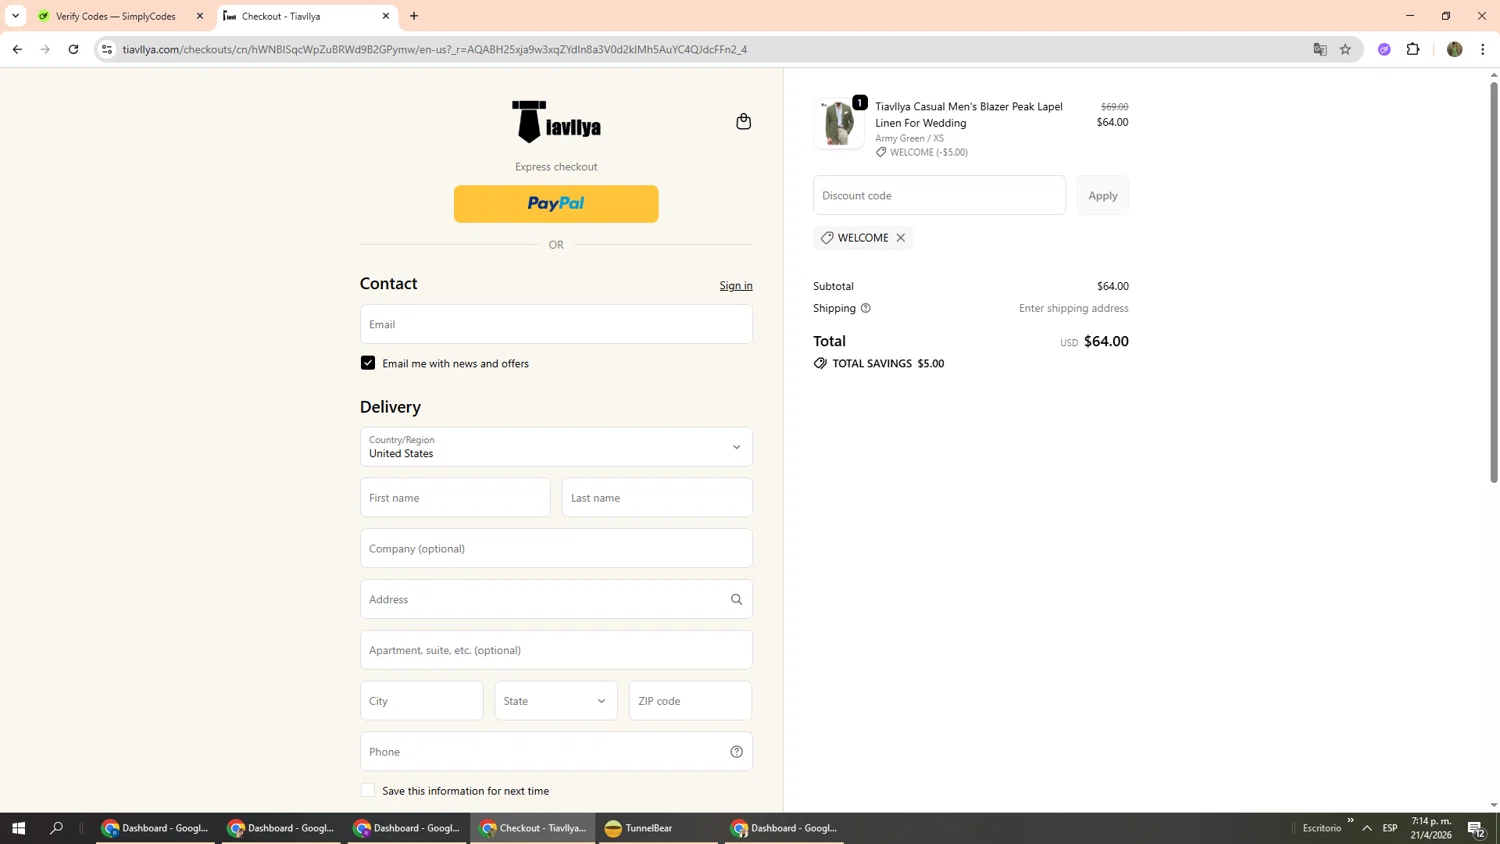Screen dimensions: 1500x844
Task: Focus the Email input field
Action: point(556,324)
